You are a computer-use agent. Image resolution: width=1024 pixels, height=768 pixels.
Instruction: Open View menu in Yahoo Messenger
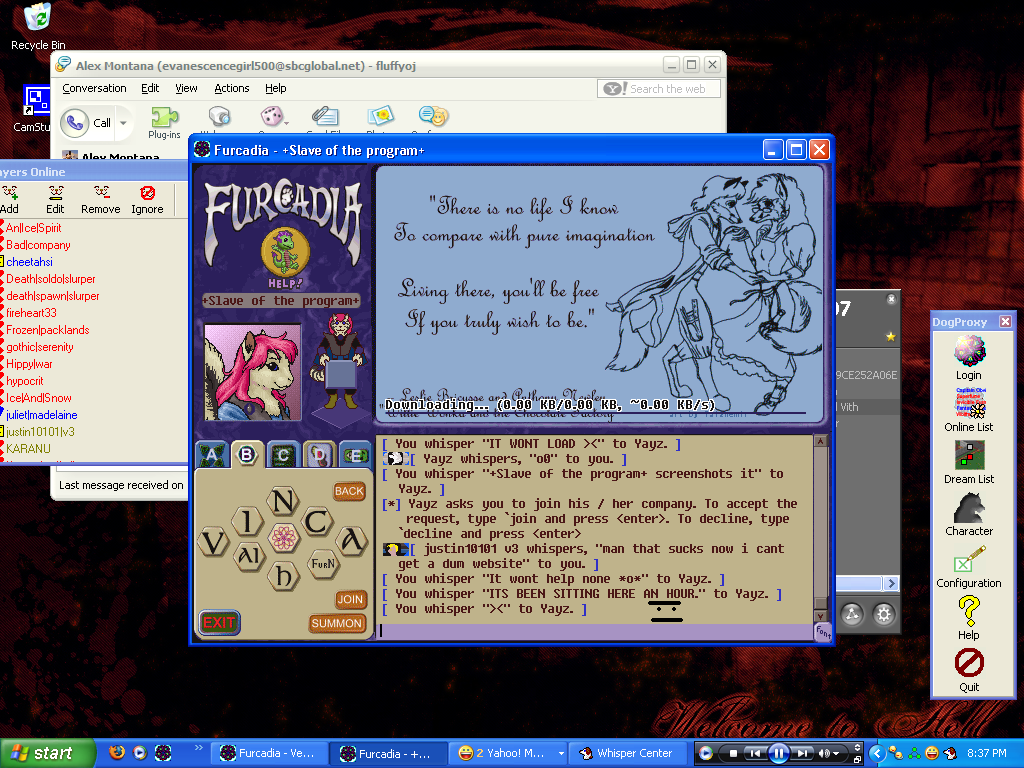pyautogui.click(x=186, y=88)
